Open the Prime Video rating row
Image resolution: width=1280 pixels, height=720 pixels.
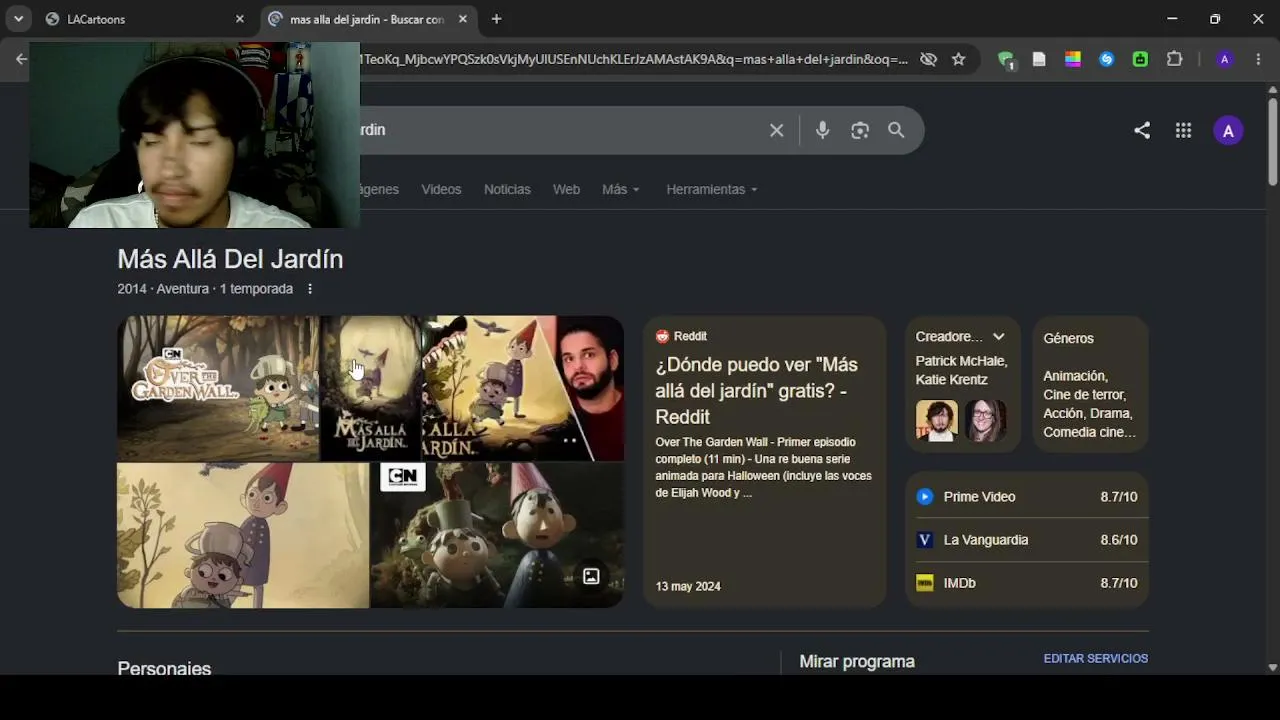1027,497
